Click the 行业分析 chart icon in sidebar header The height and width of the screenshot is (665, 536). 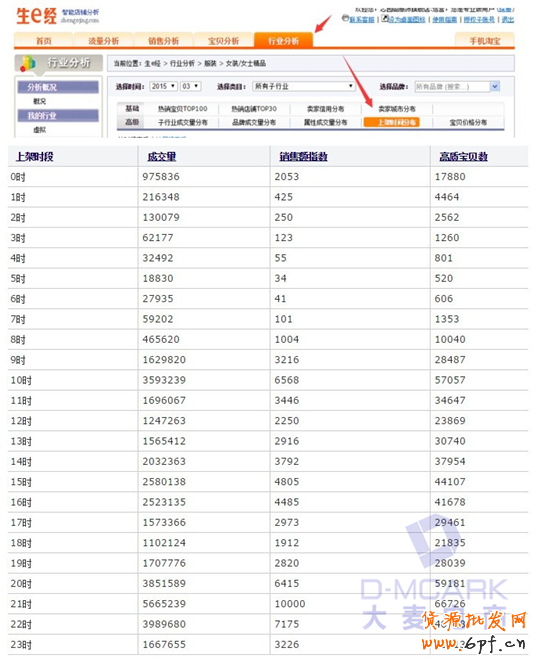[x=28, y=63]
